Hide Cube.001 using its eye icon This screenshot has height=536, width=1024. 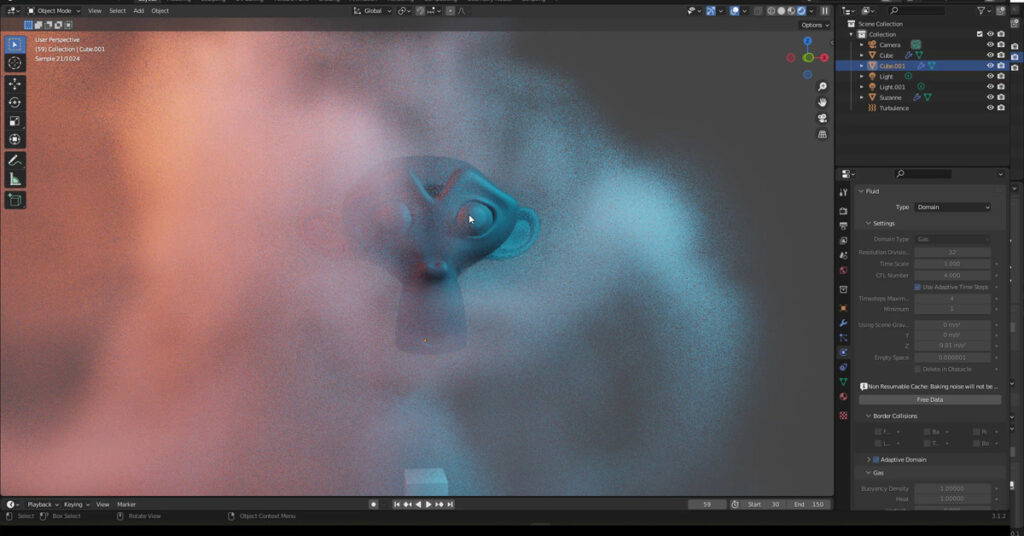990,66
